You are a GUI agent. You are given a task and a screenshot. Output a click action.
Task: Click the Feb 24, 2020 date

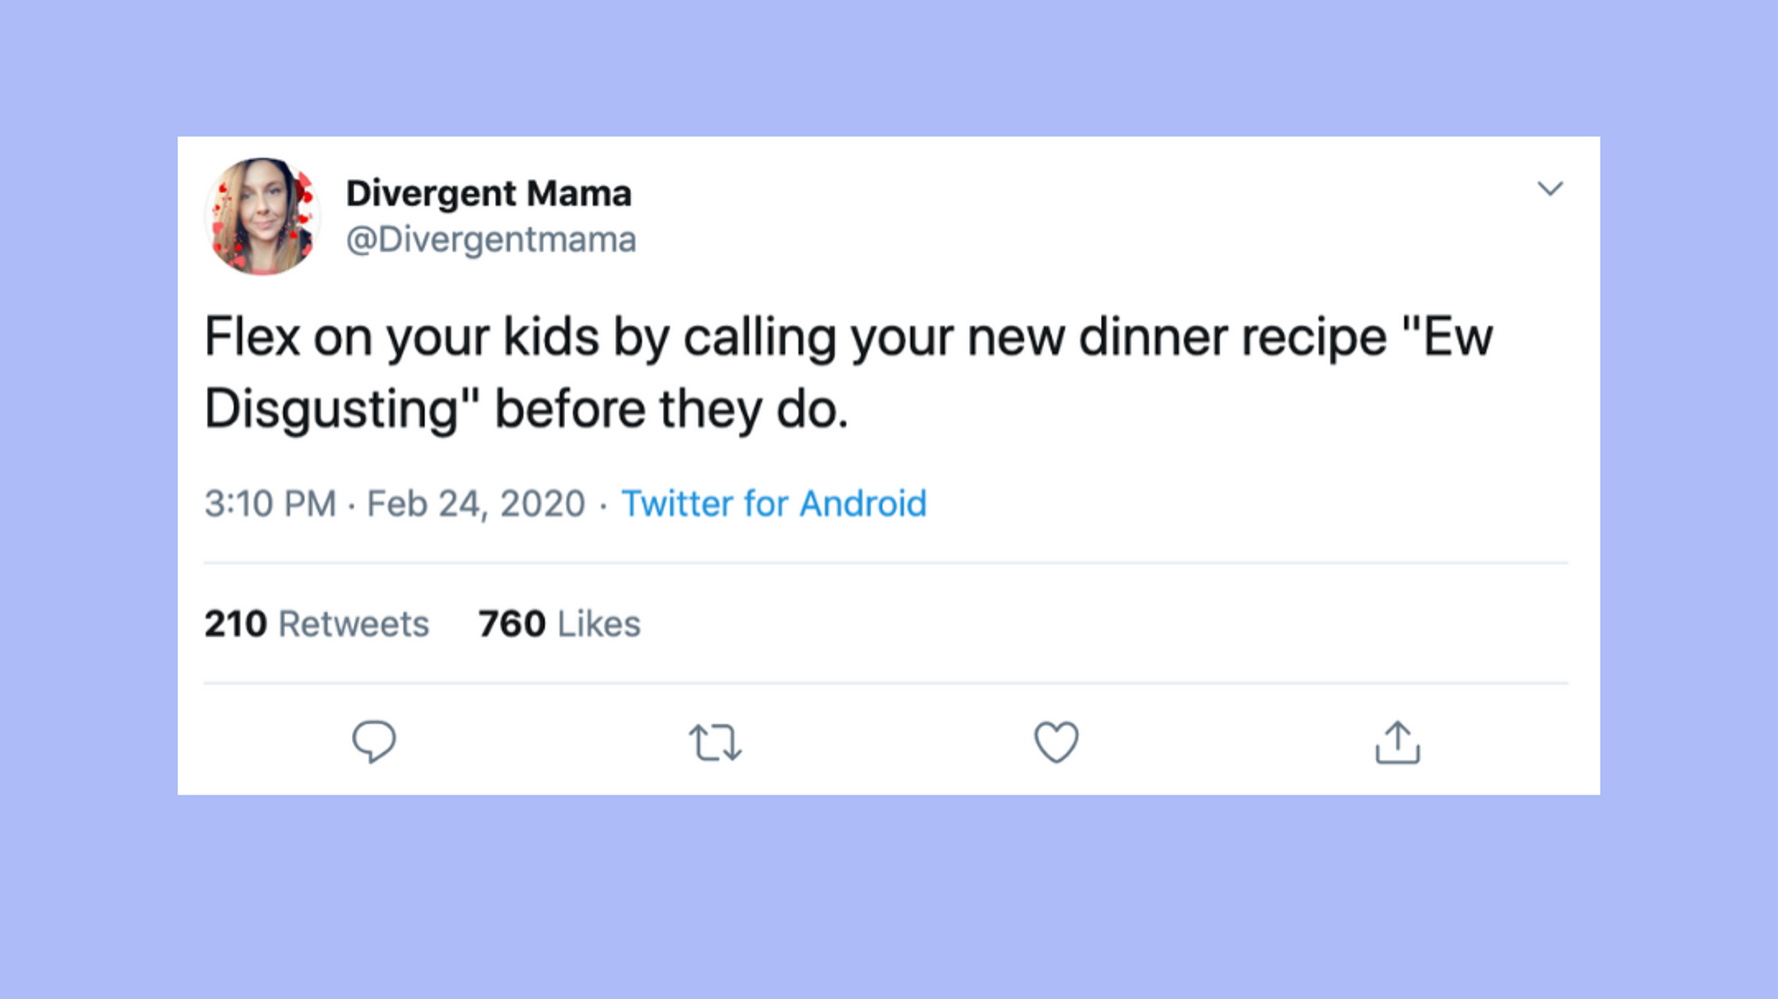(476, 503)
